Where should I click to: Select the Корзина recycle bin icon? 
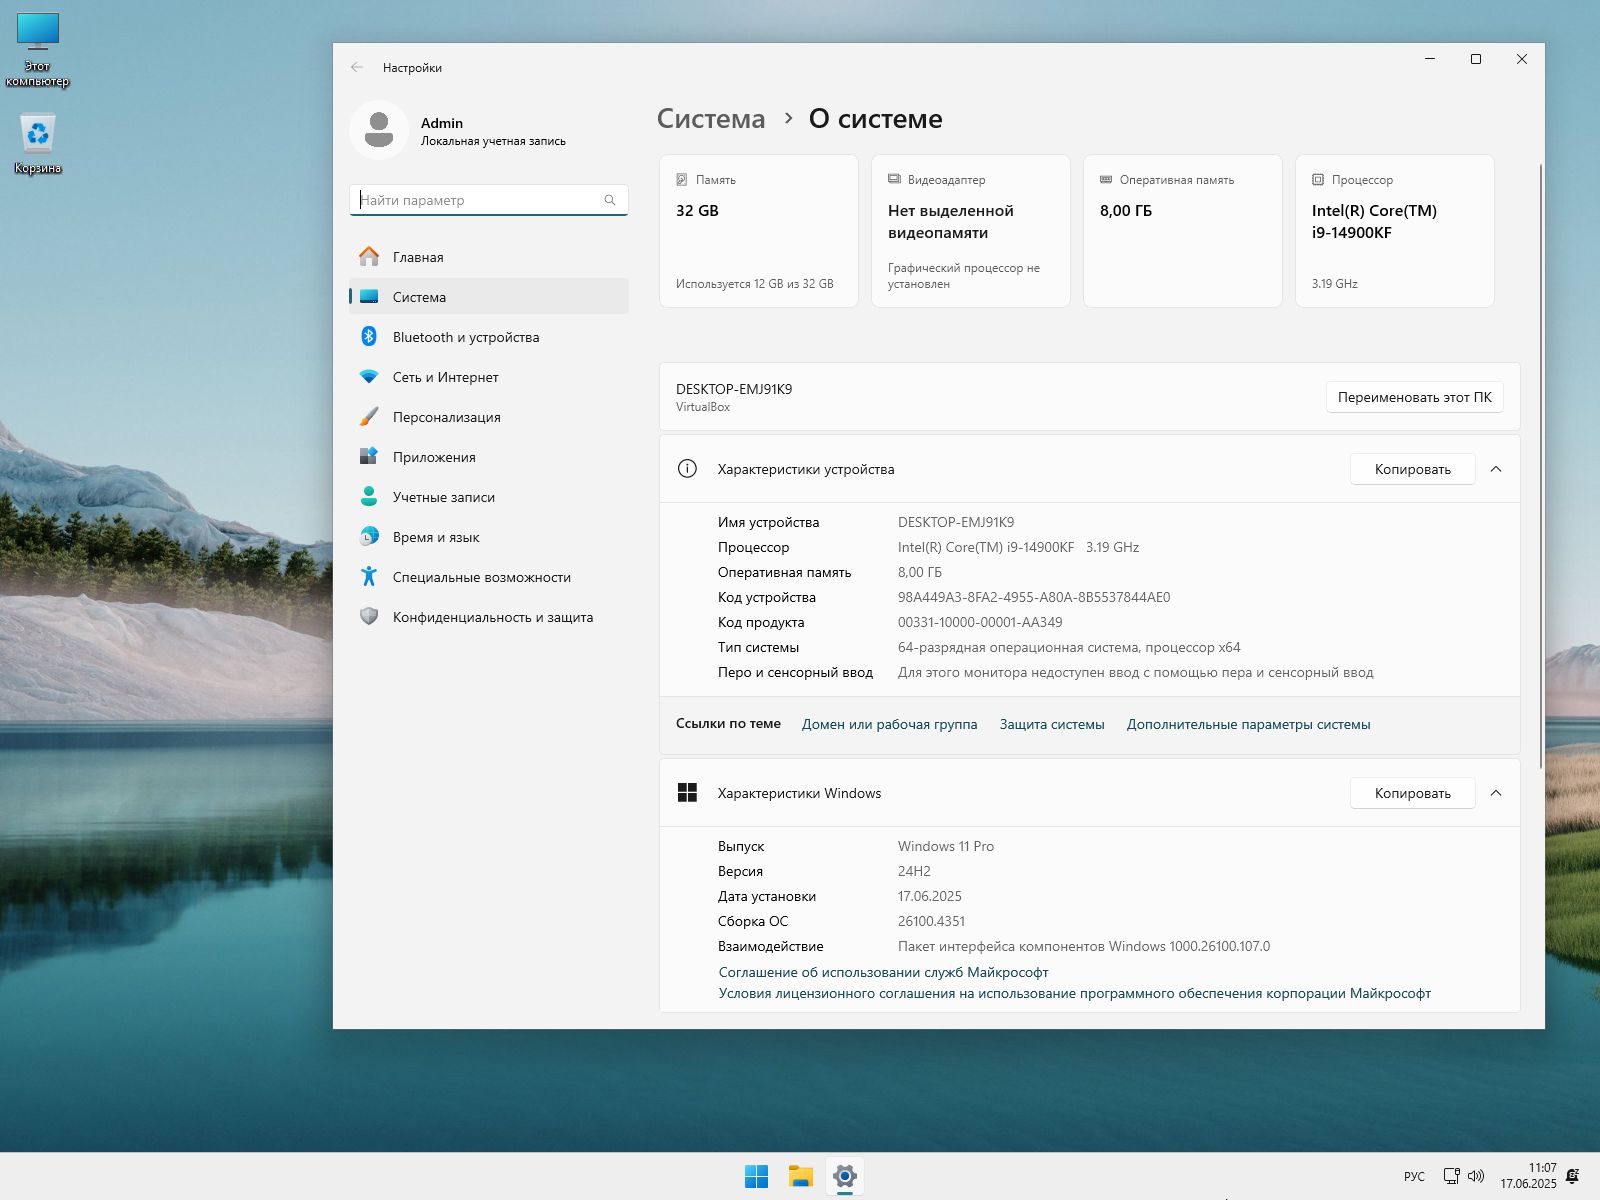tap(38, 144)
